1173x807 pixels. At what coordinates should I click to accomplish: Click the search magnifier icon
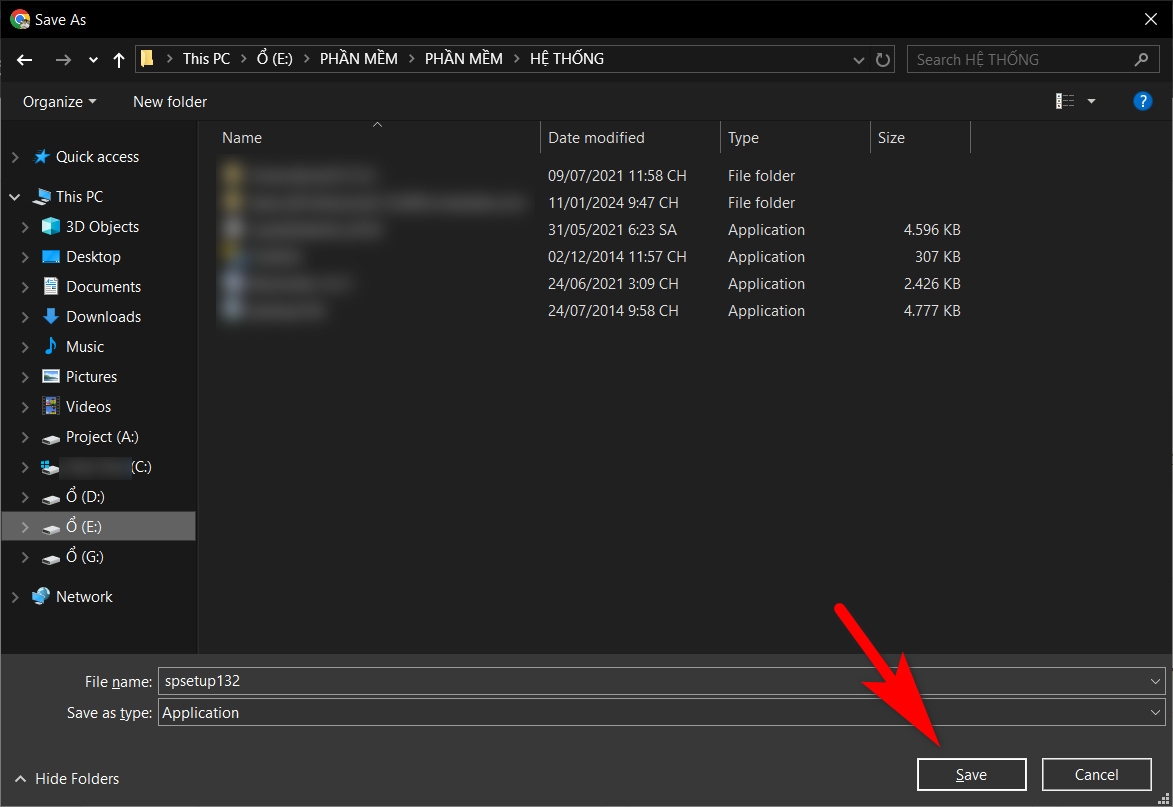tap(1141, 59)
